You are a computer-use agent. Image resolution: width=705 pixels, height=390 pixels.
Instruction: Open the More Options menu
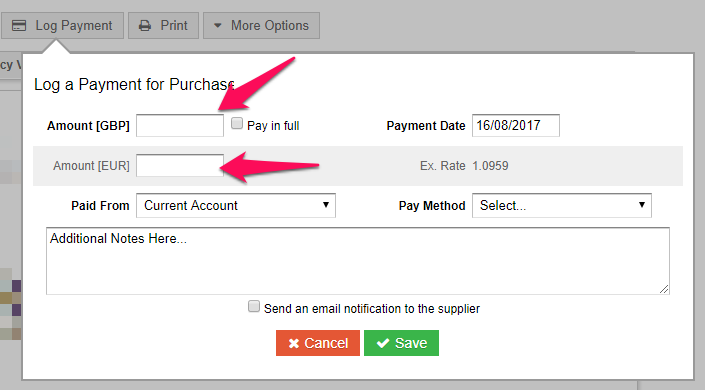262,26
